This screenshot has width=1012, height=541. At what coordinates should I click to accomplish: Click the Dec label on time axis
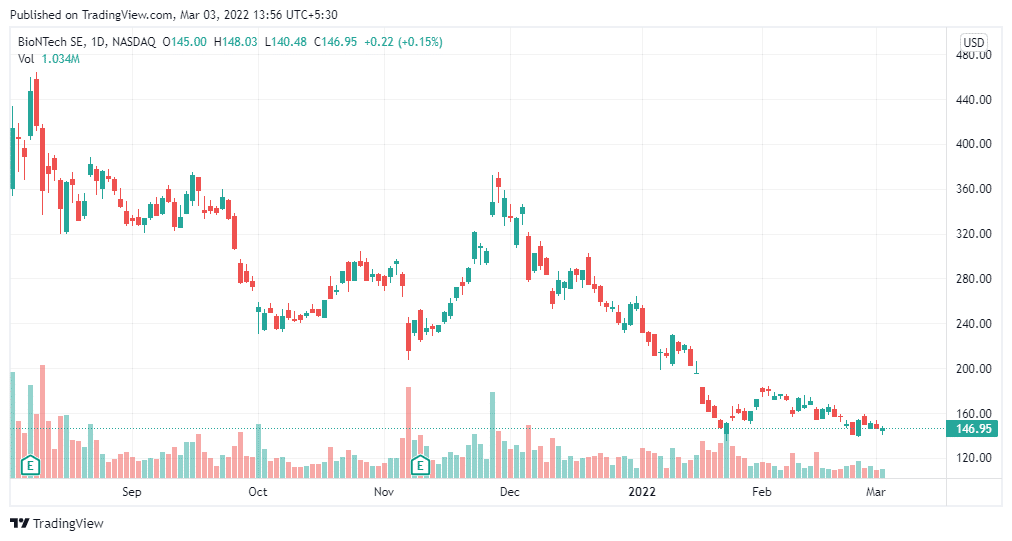tap(509, 492)
